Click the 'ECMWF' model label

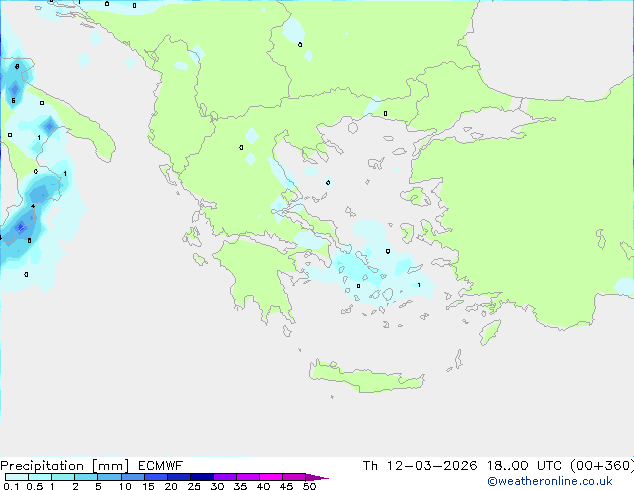click(x=161, y=466)
